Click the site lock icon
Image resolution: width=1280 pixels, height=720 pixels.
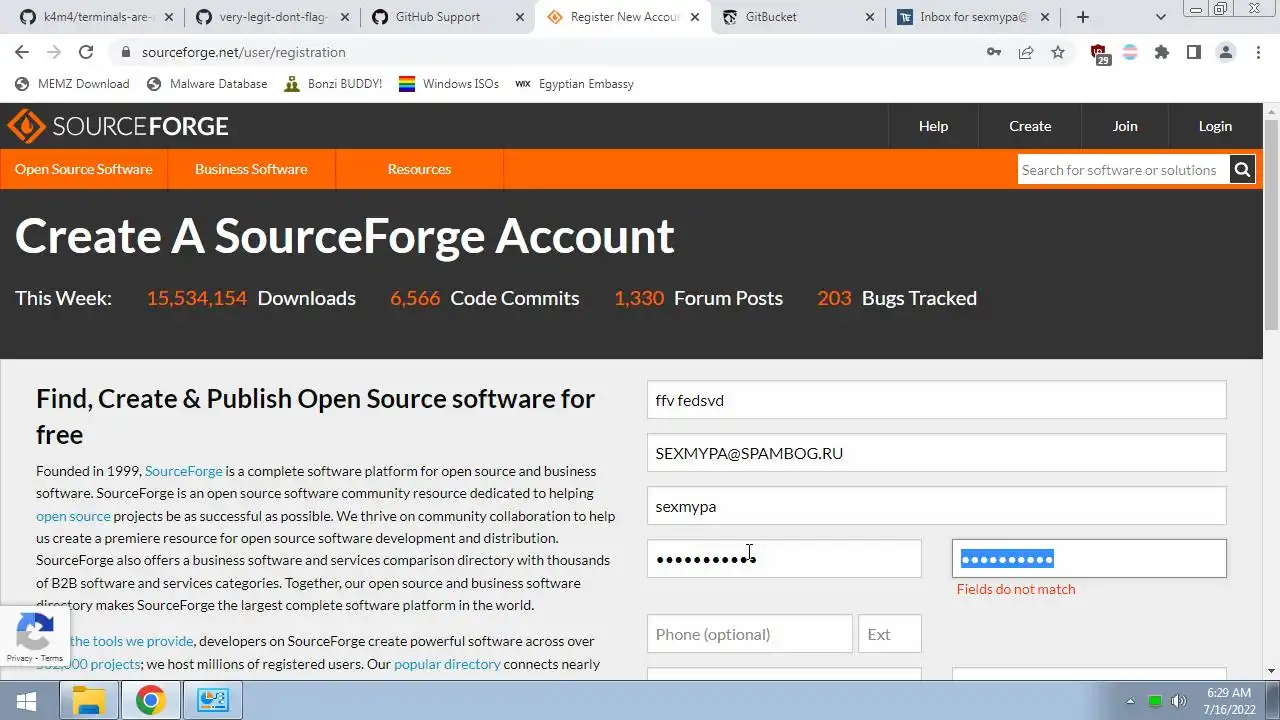(125, 52)
